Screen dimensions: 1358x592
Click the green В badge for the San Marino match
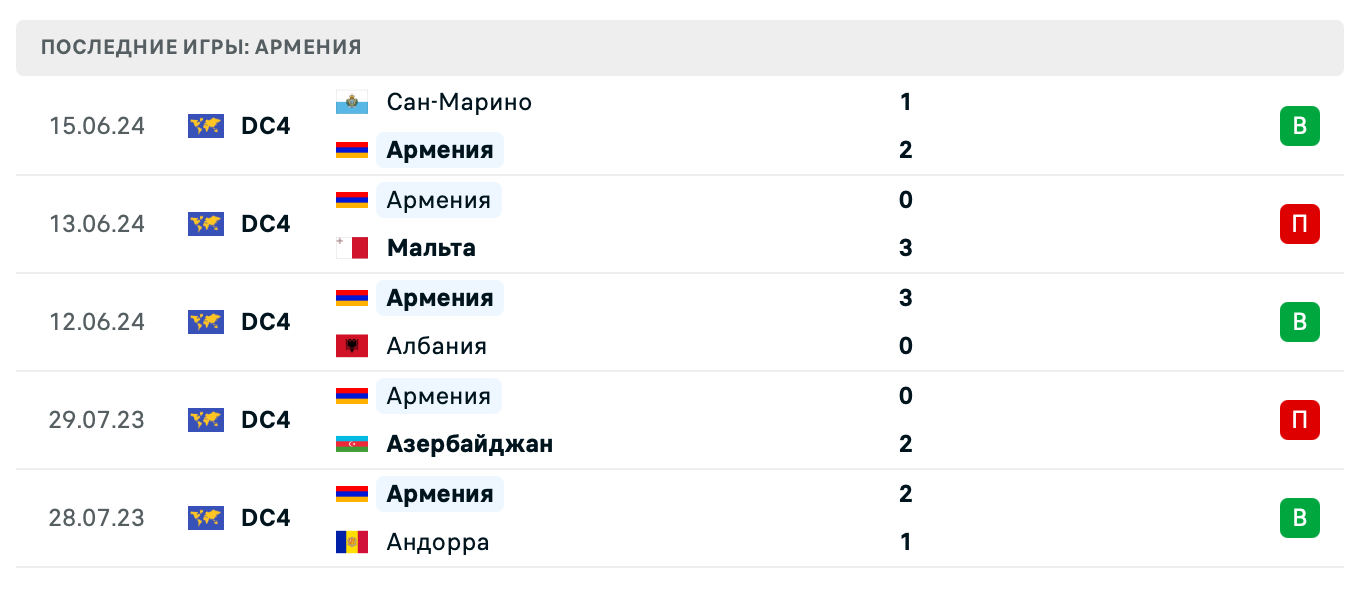(x=1299, y=126)
